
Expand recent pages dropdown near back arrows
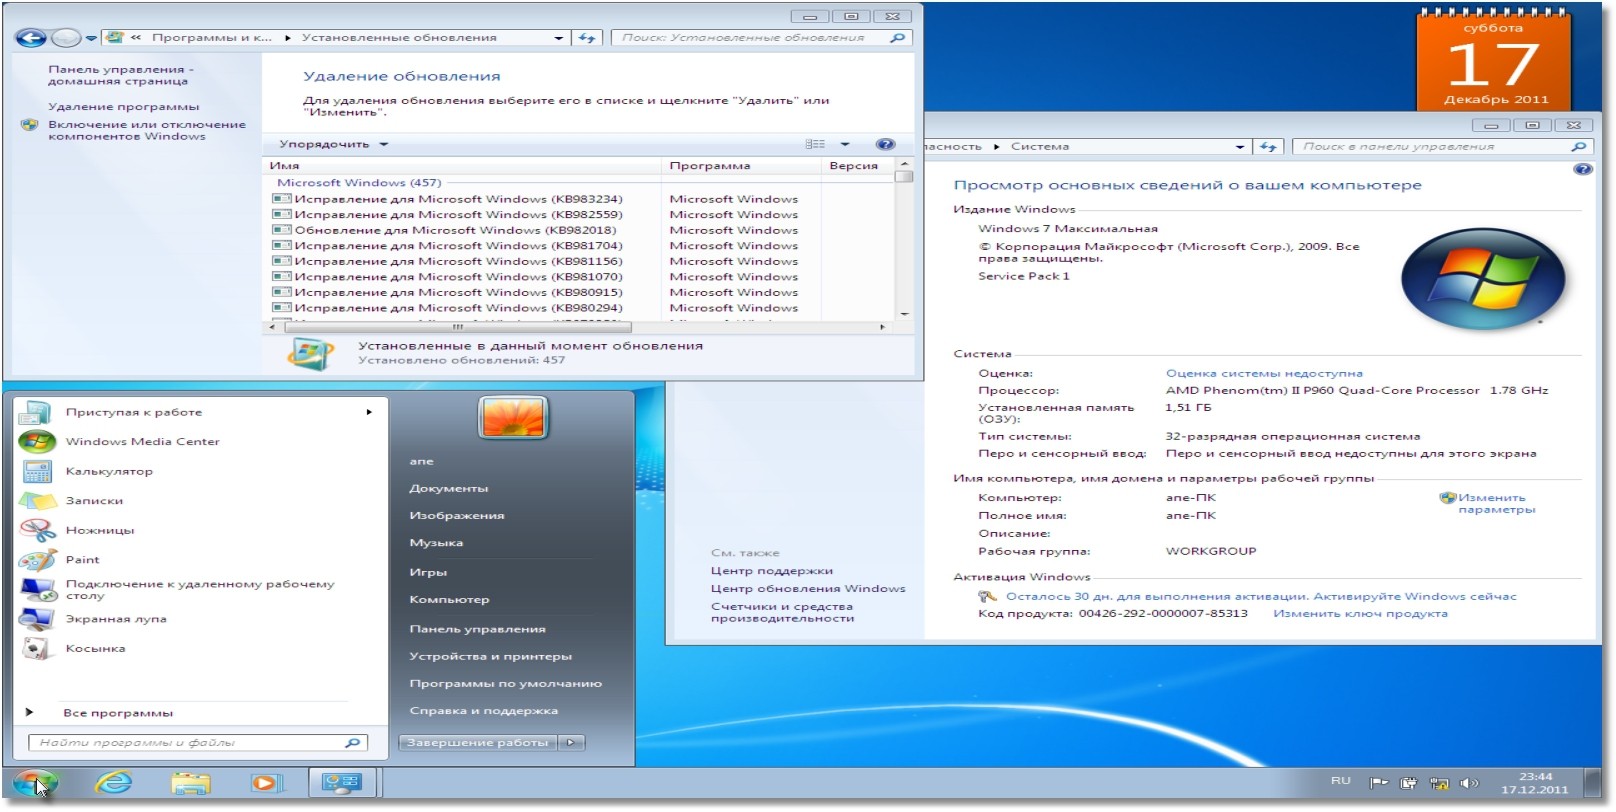point(91,38)
